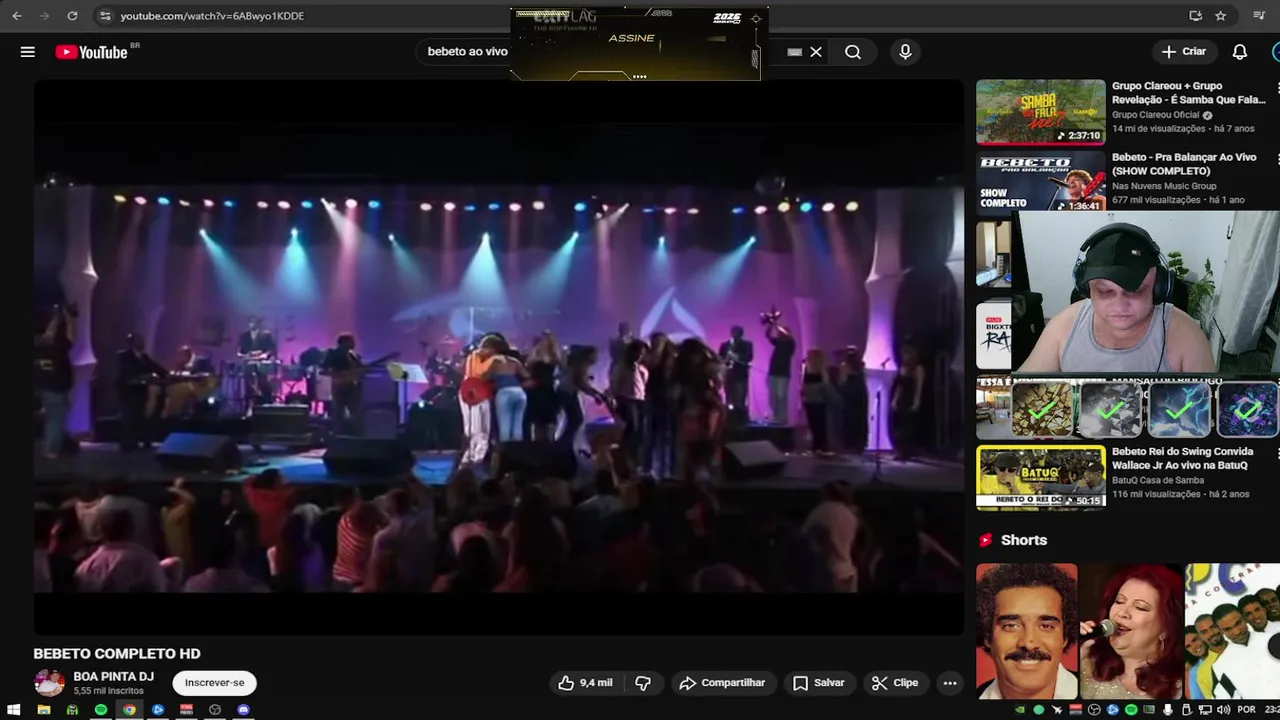Image resolution: width=1280 pixels, height=720 pixels.
Task: Open the group photo Short thumbnail
Action: click(x=1232, y=631)
